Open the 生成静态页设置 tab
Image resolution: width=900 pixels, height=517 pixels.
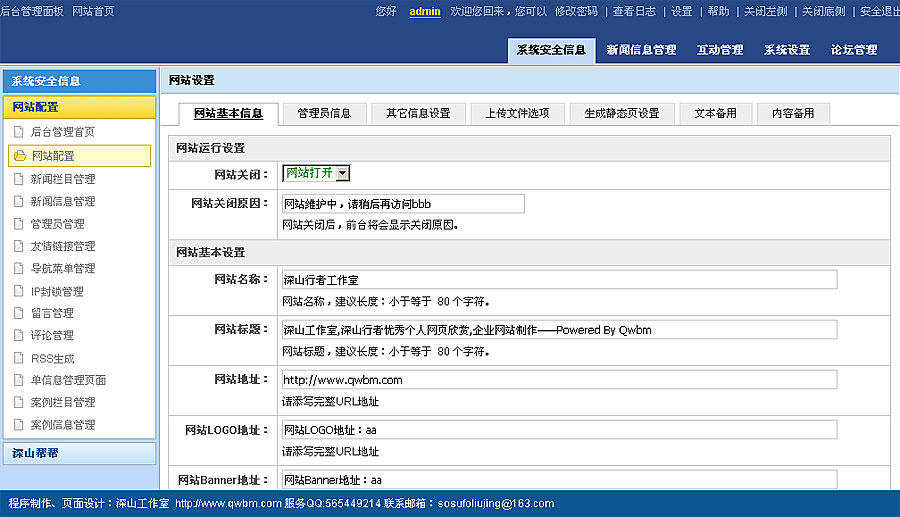tap(621, 113)
